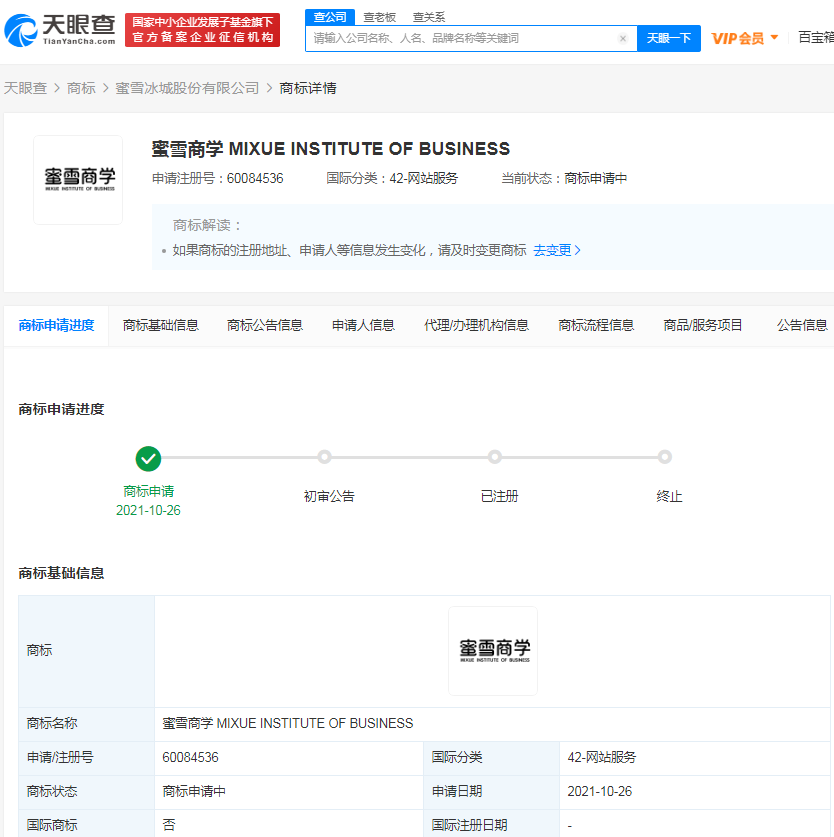This screenshot has height=837, width=834.
Task: Open the 百宝箱 menu
Action: coord(816,37)
